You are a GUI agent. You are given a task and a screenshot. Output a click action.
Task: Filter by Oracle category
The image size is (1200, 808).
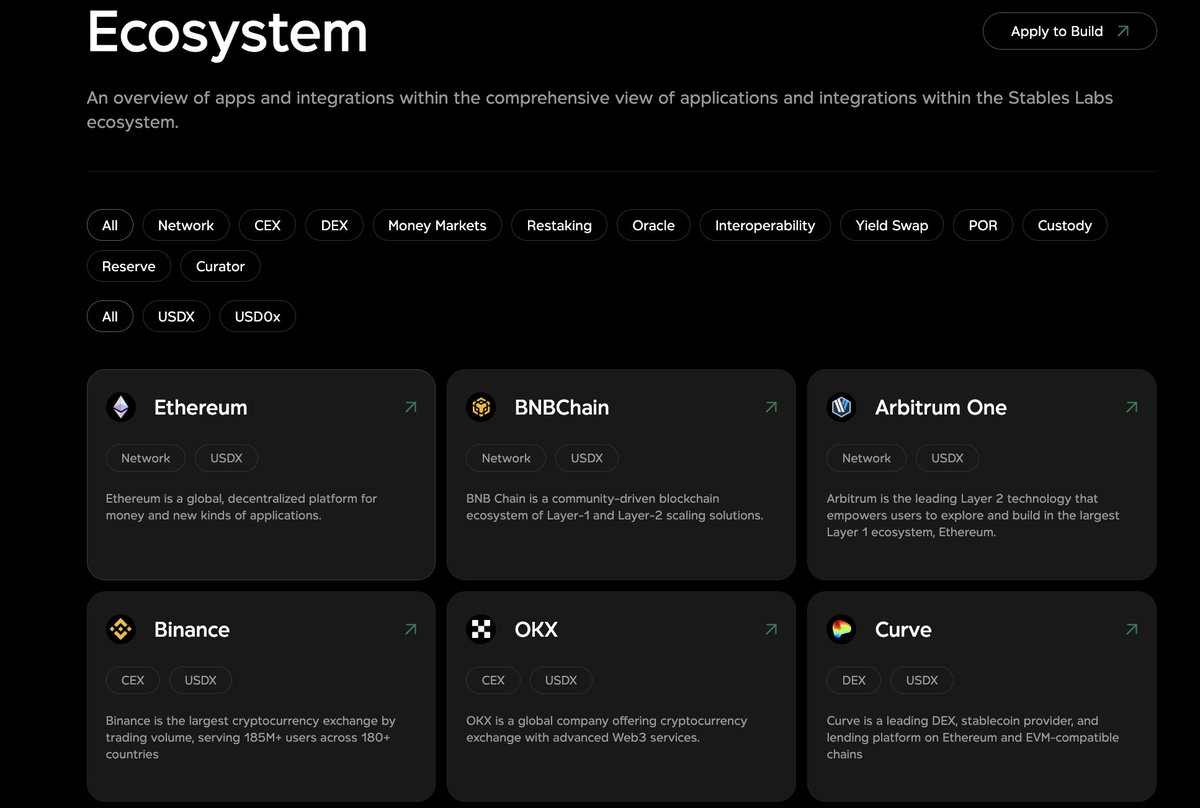coord(653,225)
